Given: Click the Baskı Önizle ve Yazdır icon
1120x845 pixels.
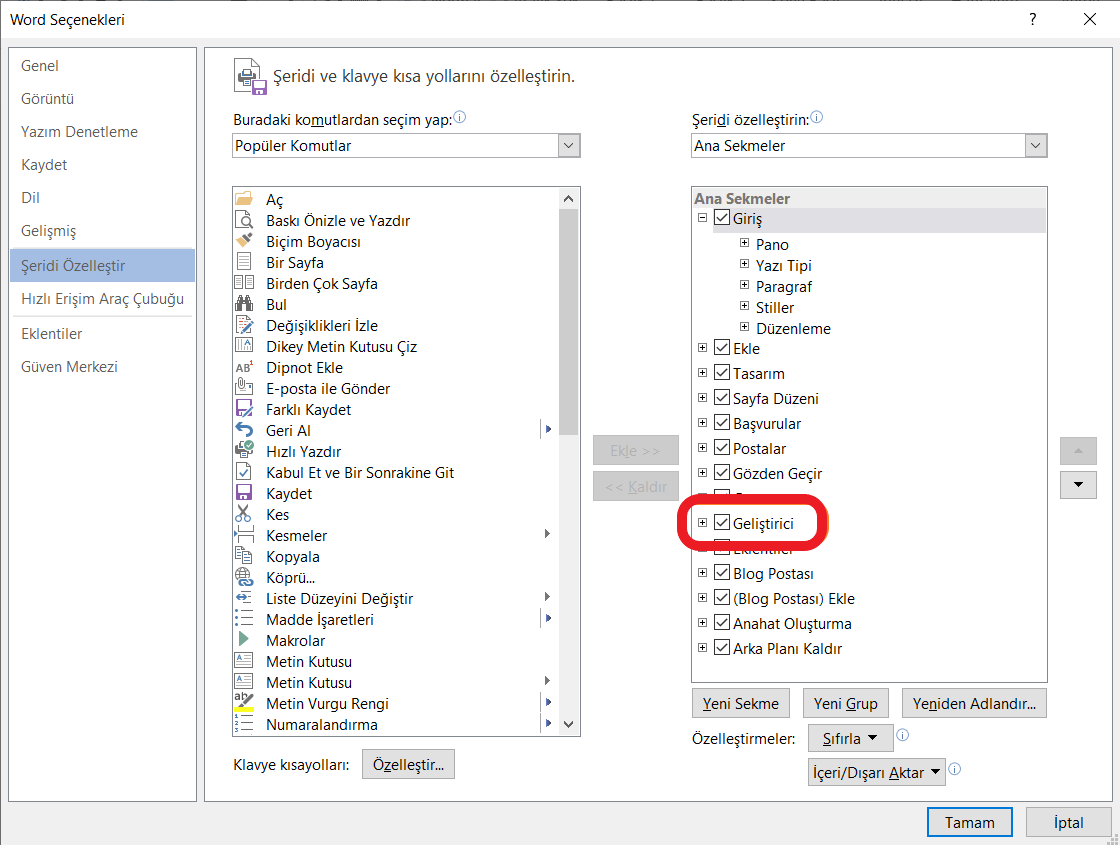Looking at the screenshot, I should tap(244, 220).
